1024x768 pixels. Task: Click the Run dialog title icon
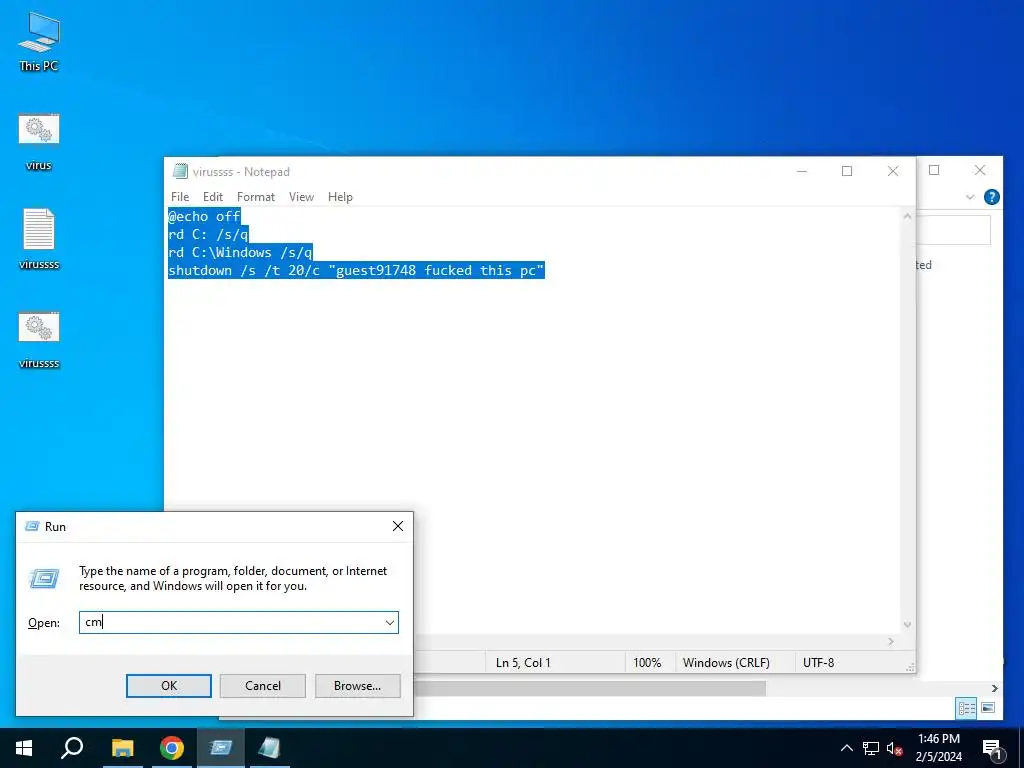(31, 526)
